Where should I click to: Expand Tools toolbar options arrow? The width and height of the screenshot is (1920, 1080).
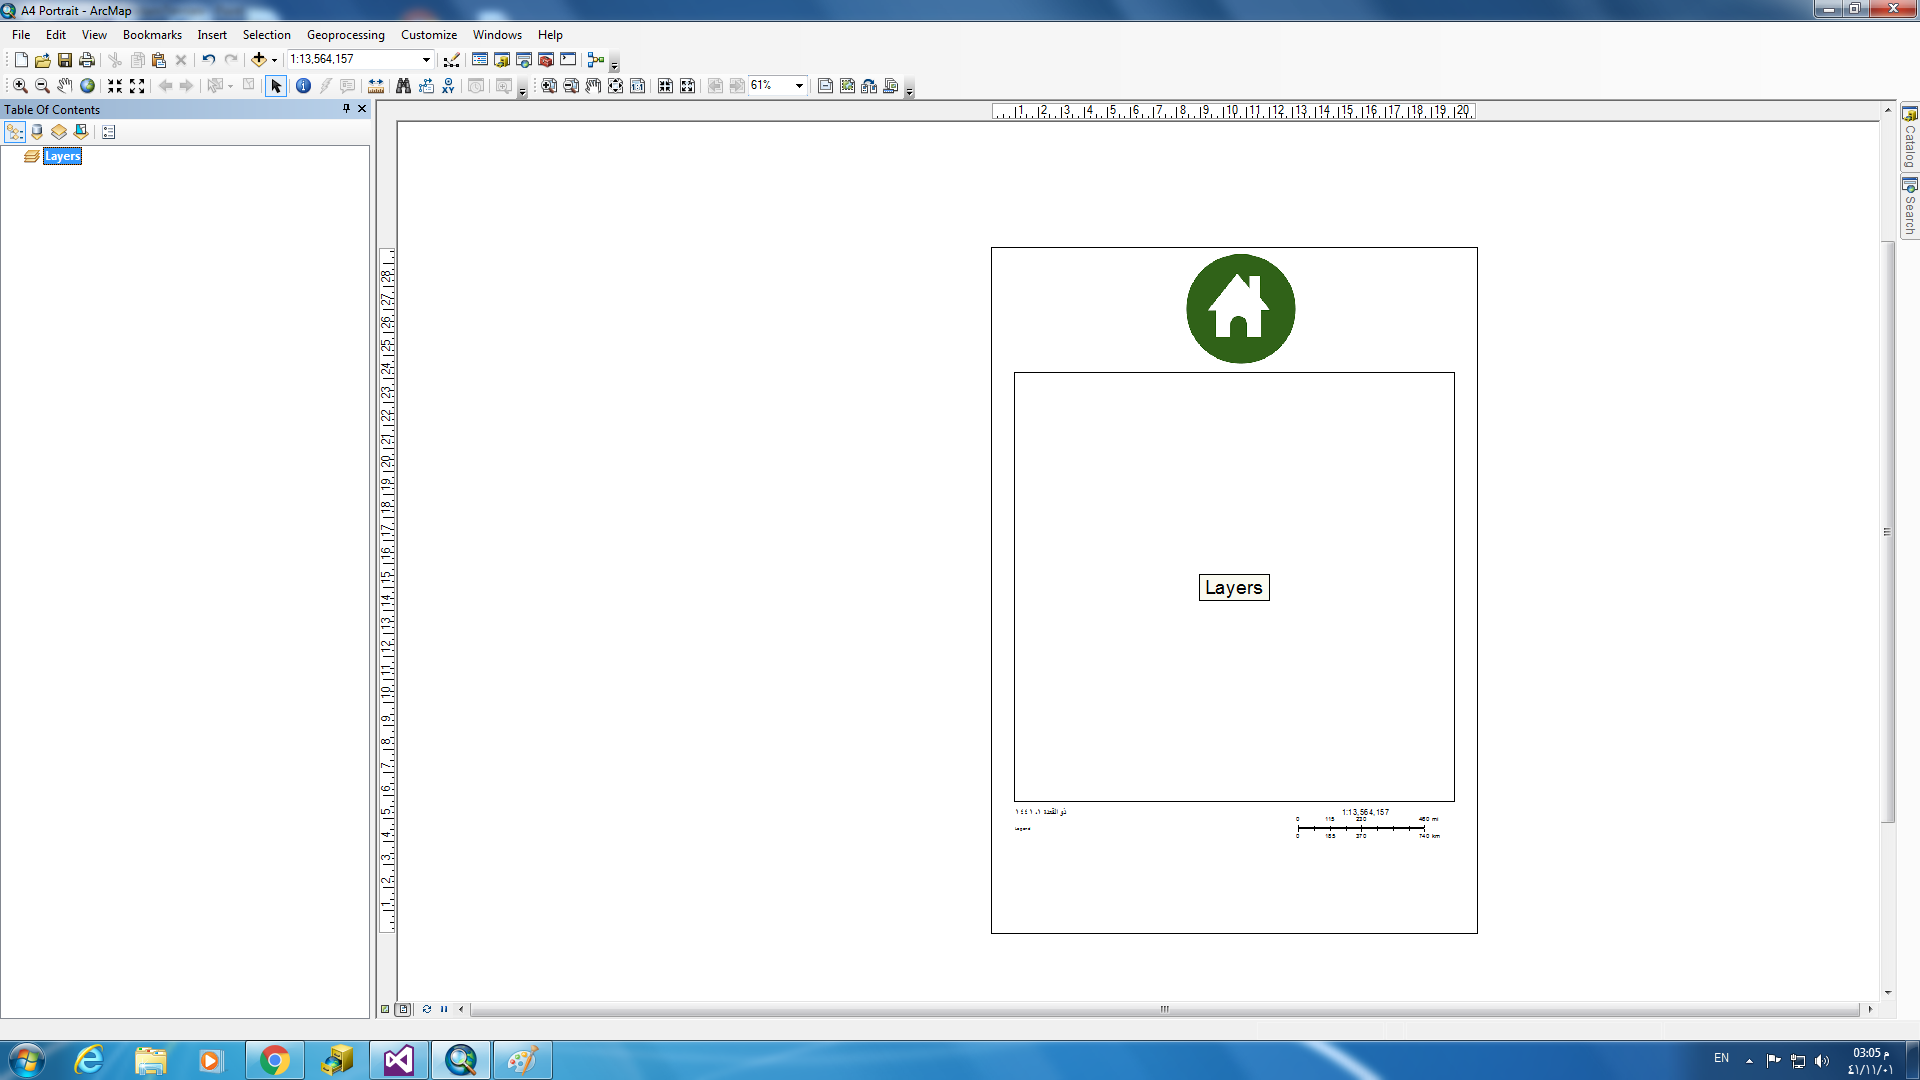tap(522, 90)
